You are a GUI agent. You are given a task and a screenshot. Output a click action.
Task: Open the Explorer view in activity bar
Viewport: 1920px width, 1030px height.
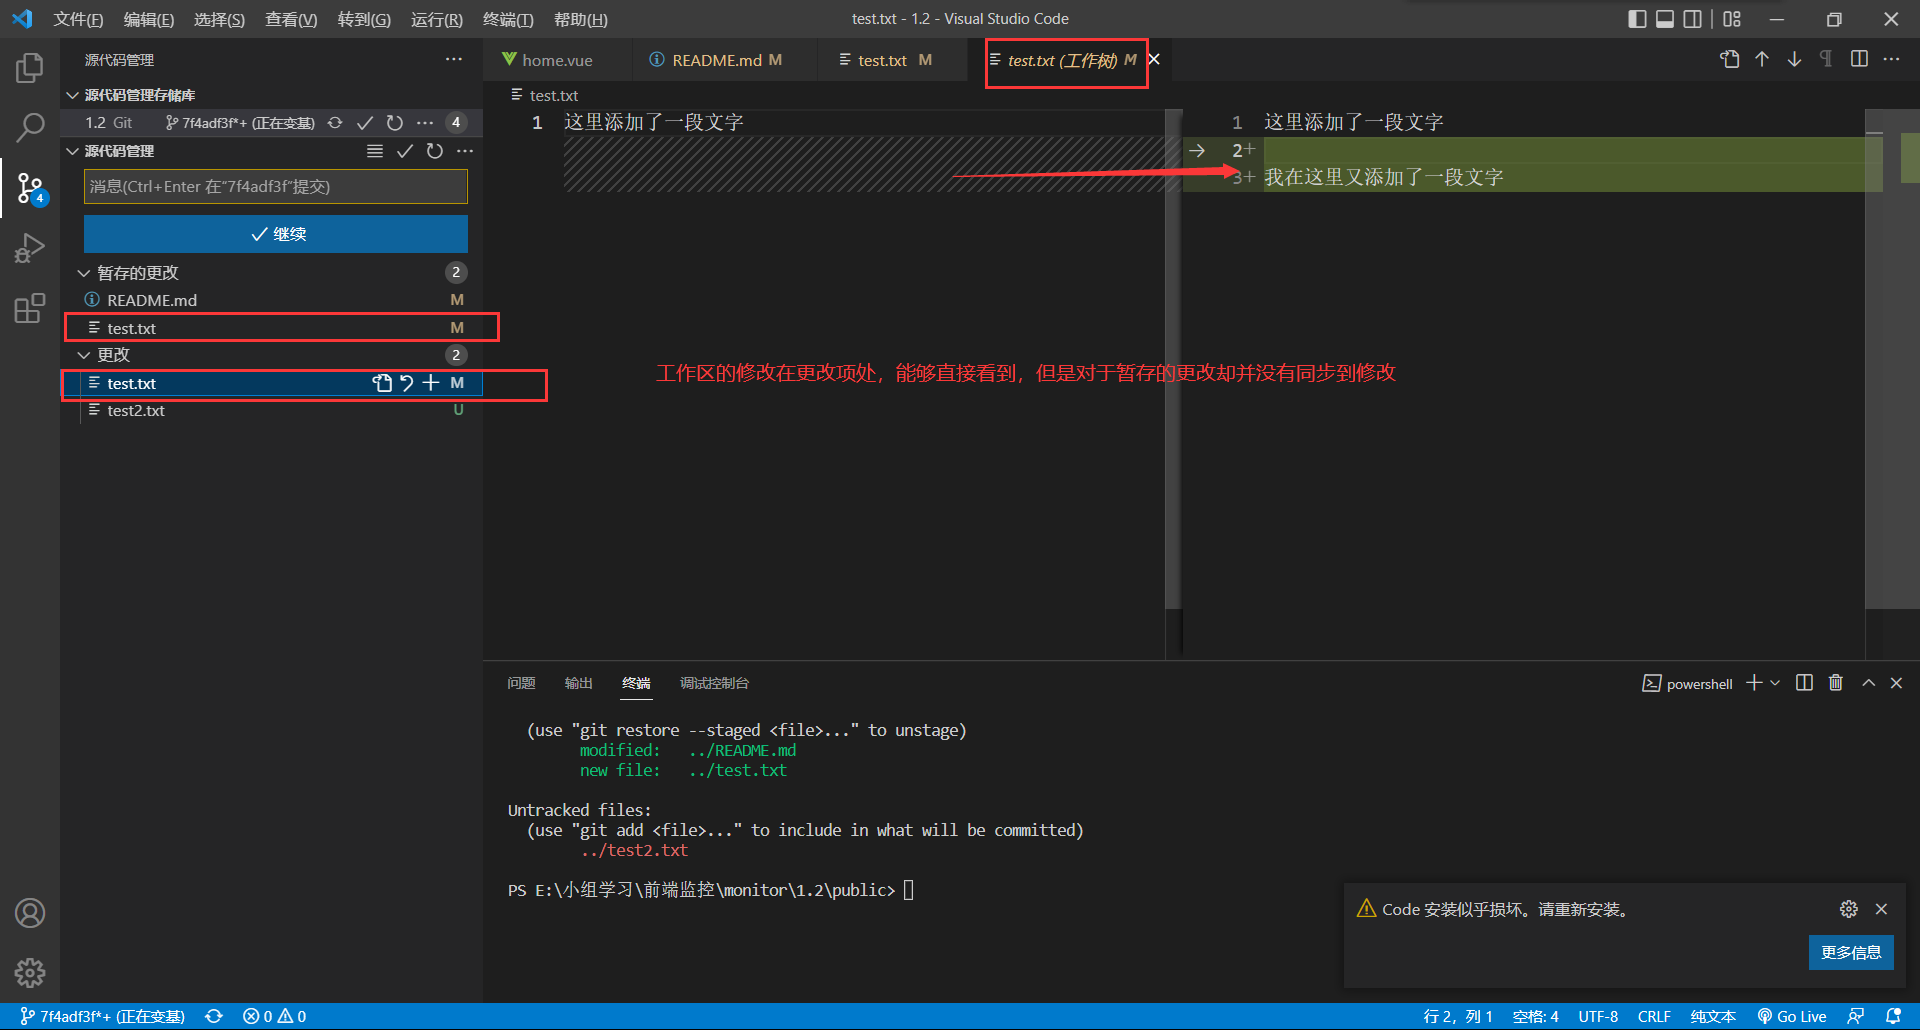[30, 68]
